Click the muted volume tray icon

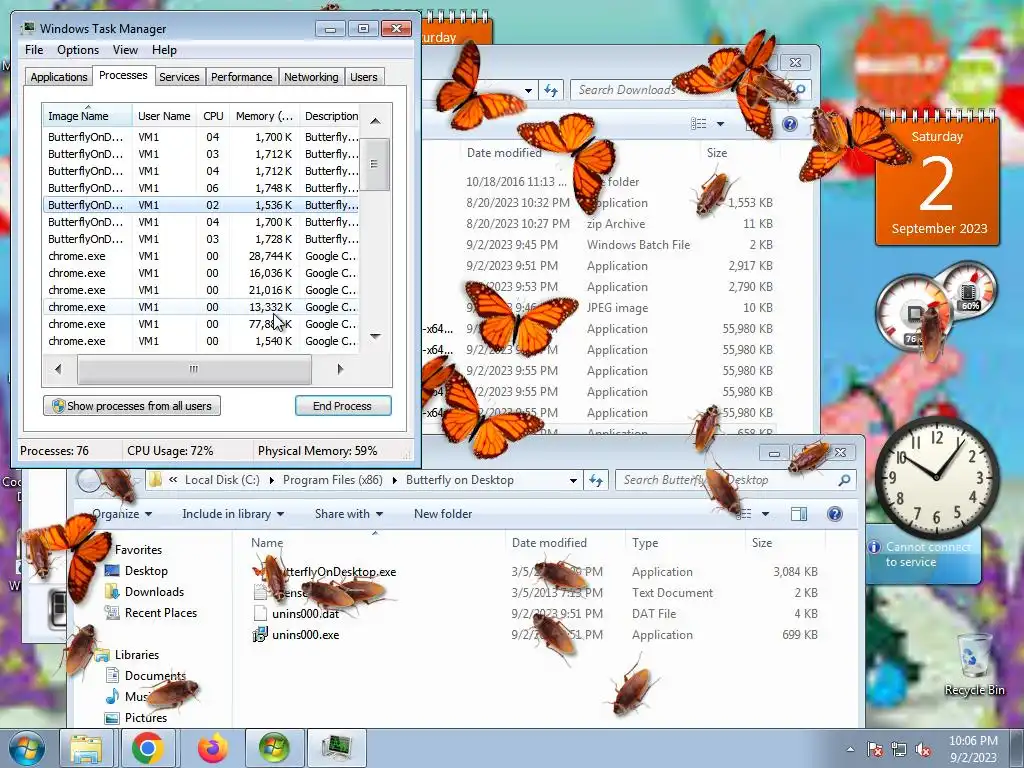tap(922, 750)
